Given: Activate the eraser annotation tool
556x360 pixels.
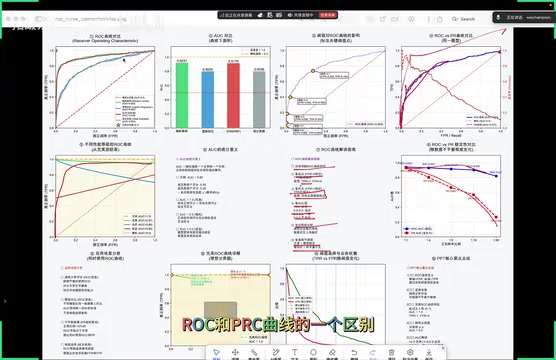Looking at the screenshot, I should [332, 353].
